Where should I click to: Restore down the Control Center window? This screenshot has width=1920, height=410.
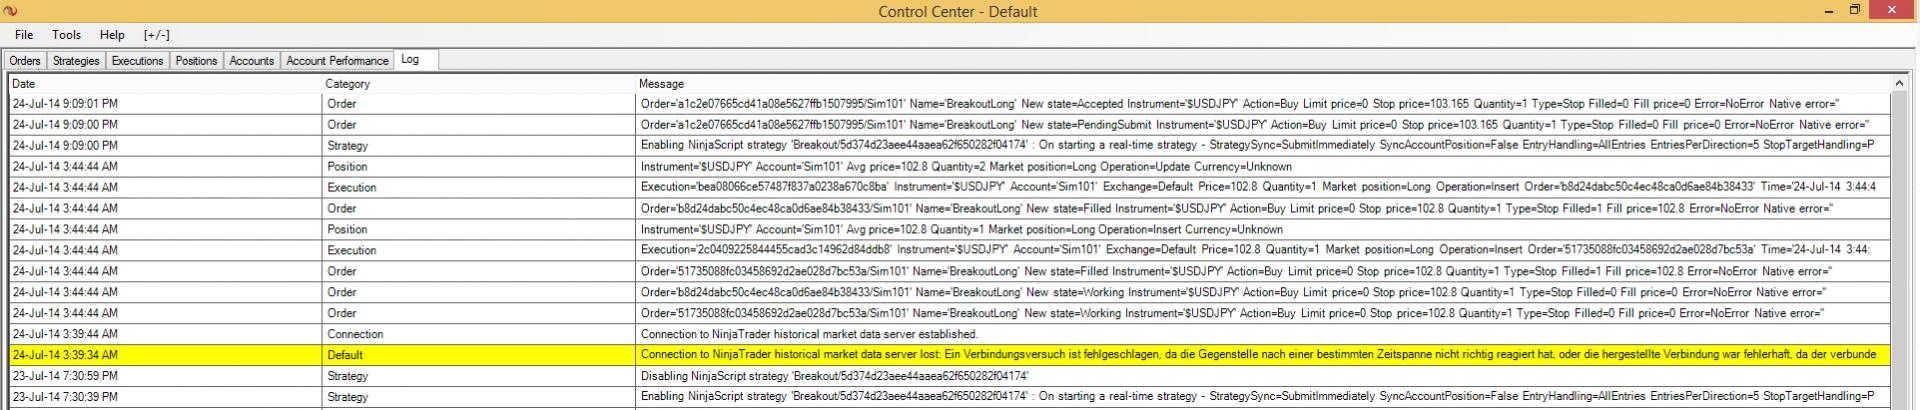point(1855,10)
